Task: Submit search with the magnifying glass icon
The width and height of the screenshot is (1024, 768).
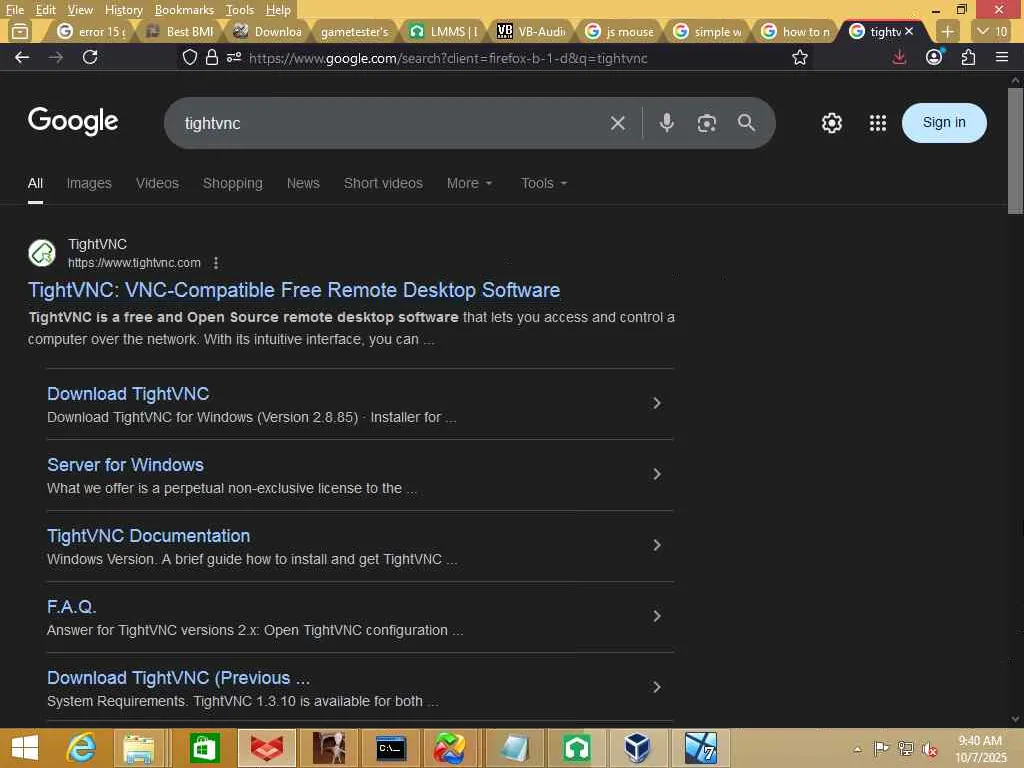Action: pos(746,123)
